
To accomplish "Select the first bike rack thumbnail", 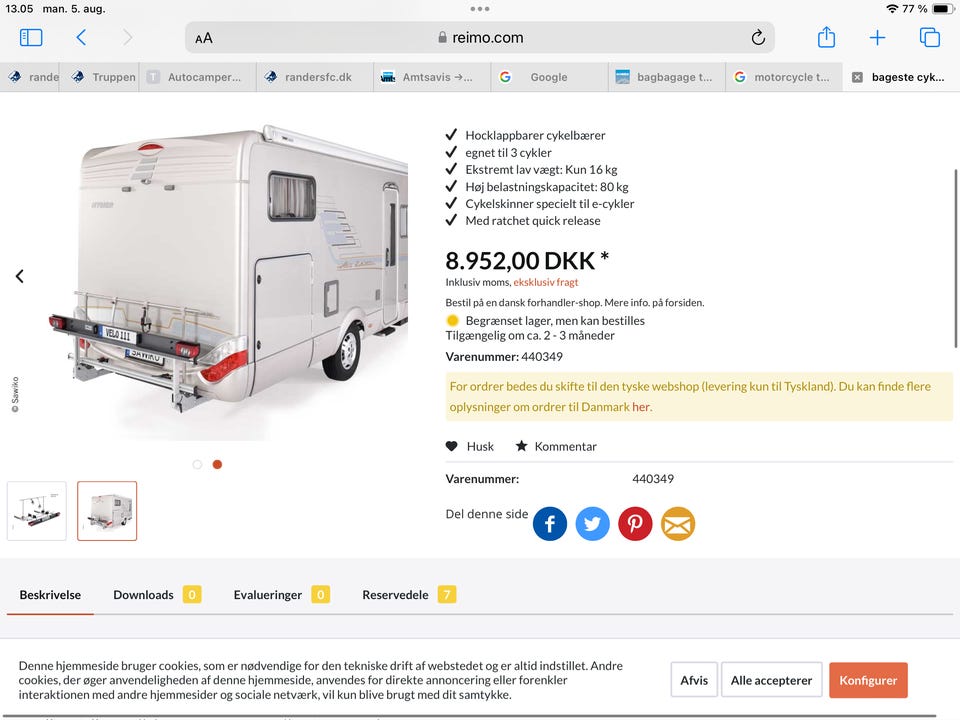I will pos(37,511).
